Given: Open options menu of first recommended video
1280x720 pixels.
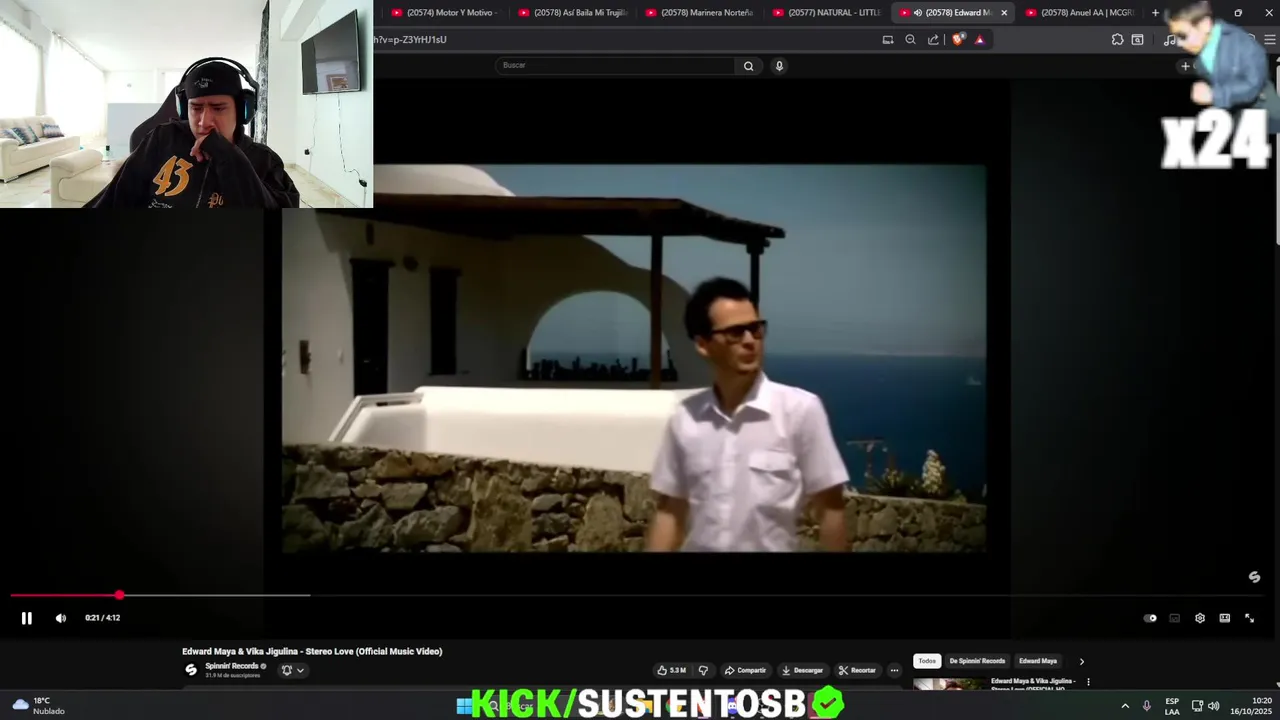Looking at the screenshot, I should [1088, 682].
